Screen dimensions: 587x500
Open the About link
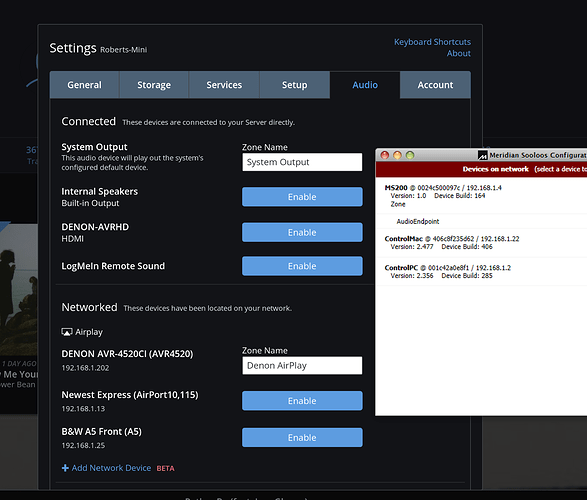pos(459,54)
